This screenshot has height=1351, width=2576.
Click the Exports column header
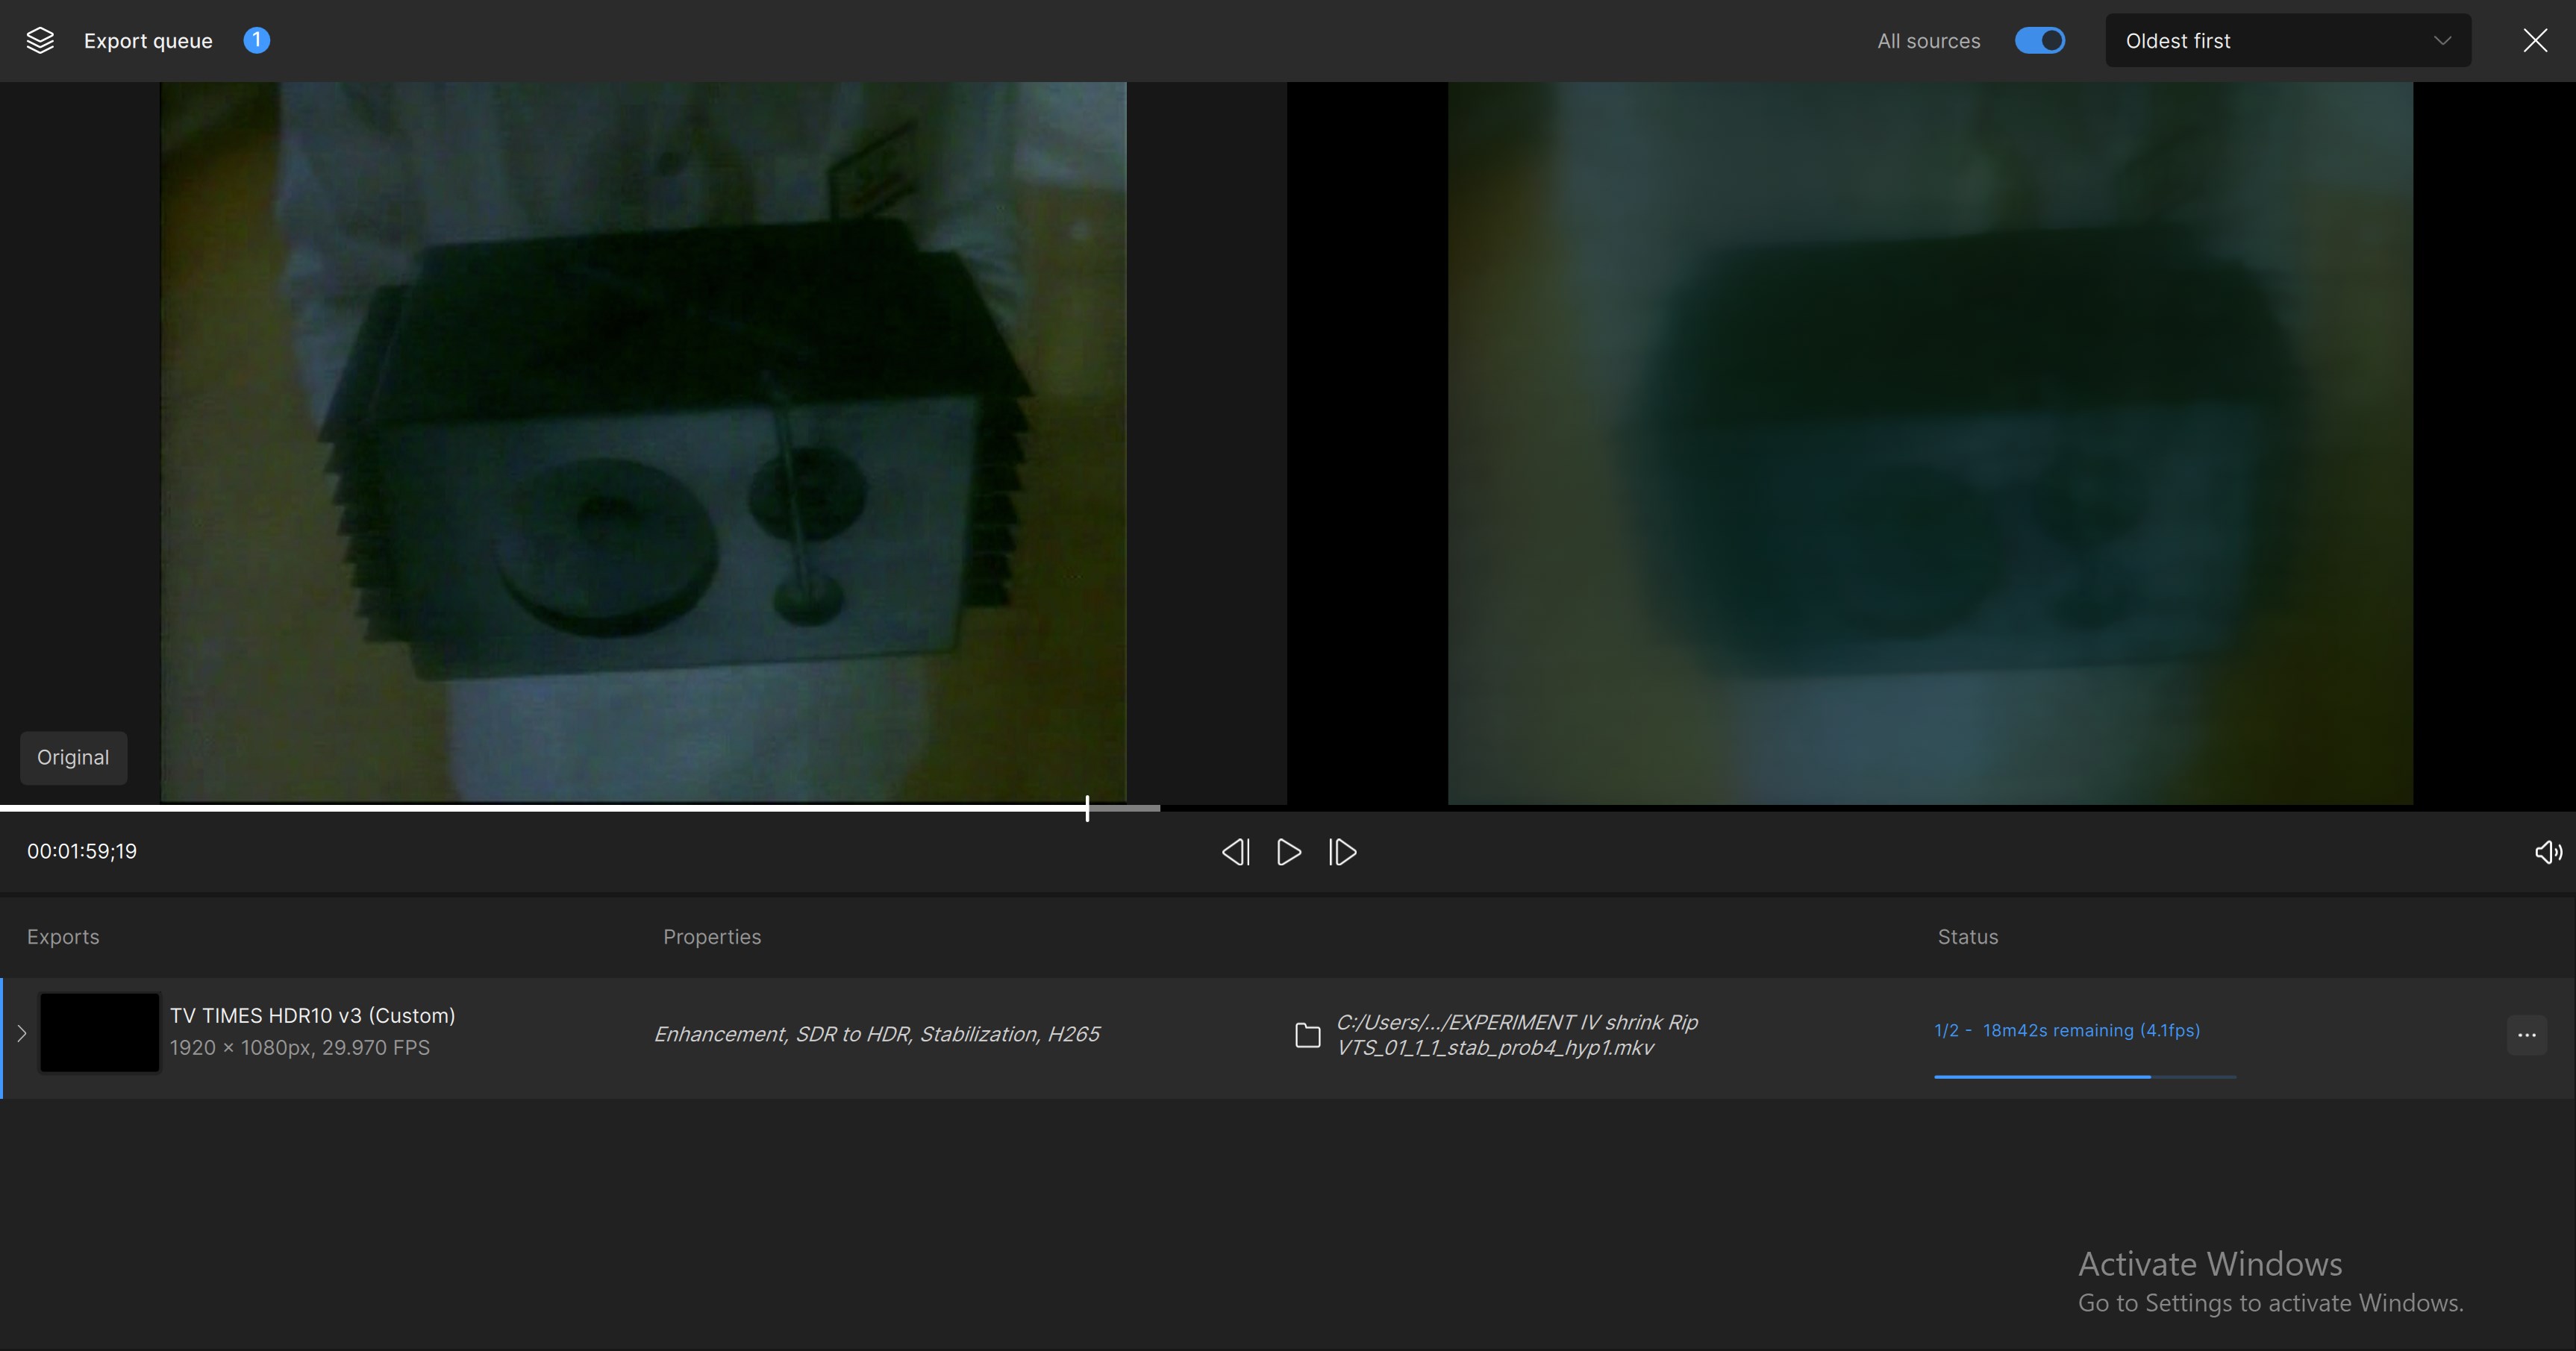click(x=63, y=937)
